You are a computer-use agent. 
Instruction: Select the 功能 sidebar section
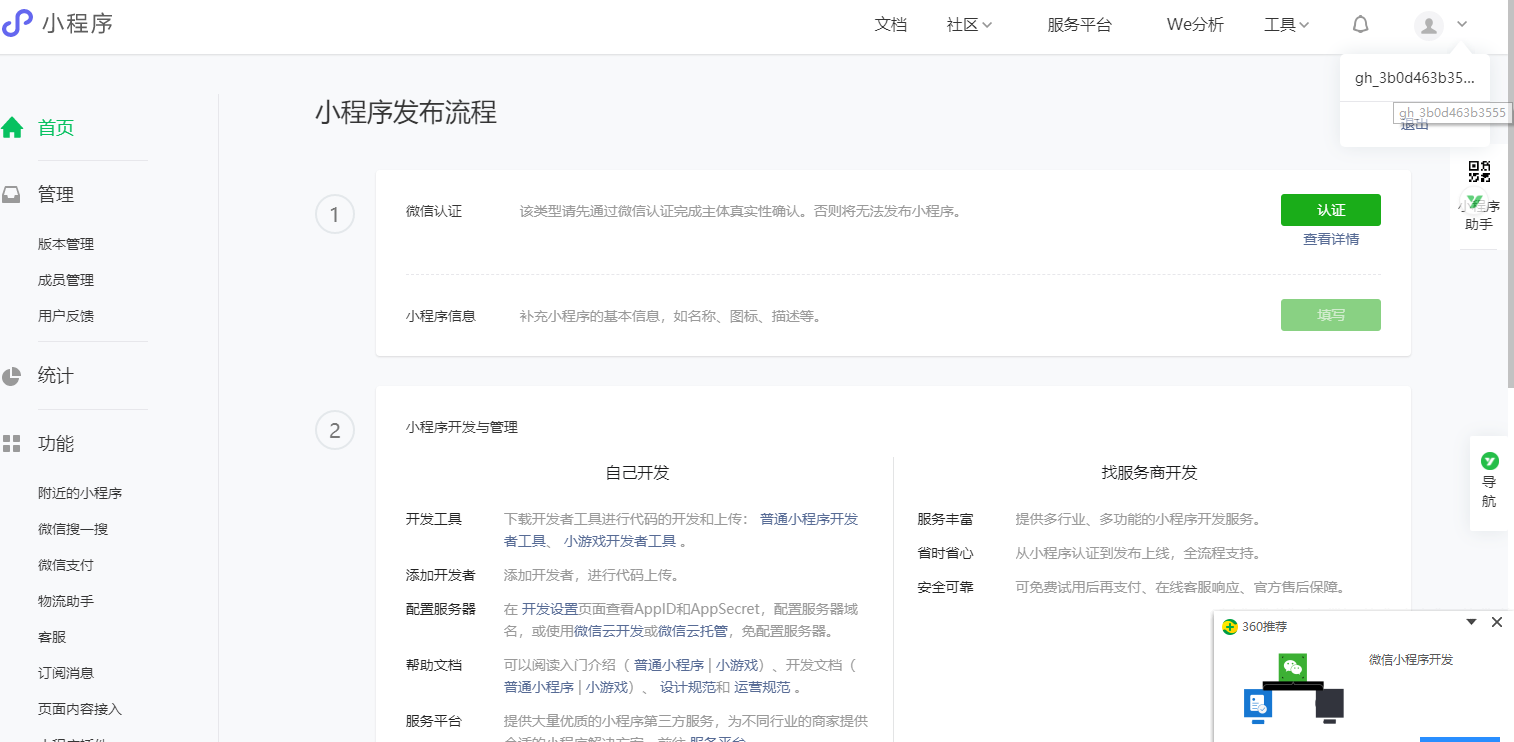[x=56, y=444]
